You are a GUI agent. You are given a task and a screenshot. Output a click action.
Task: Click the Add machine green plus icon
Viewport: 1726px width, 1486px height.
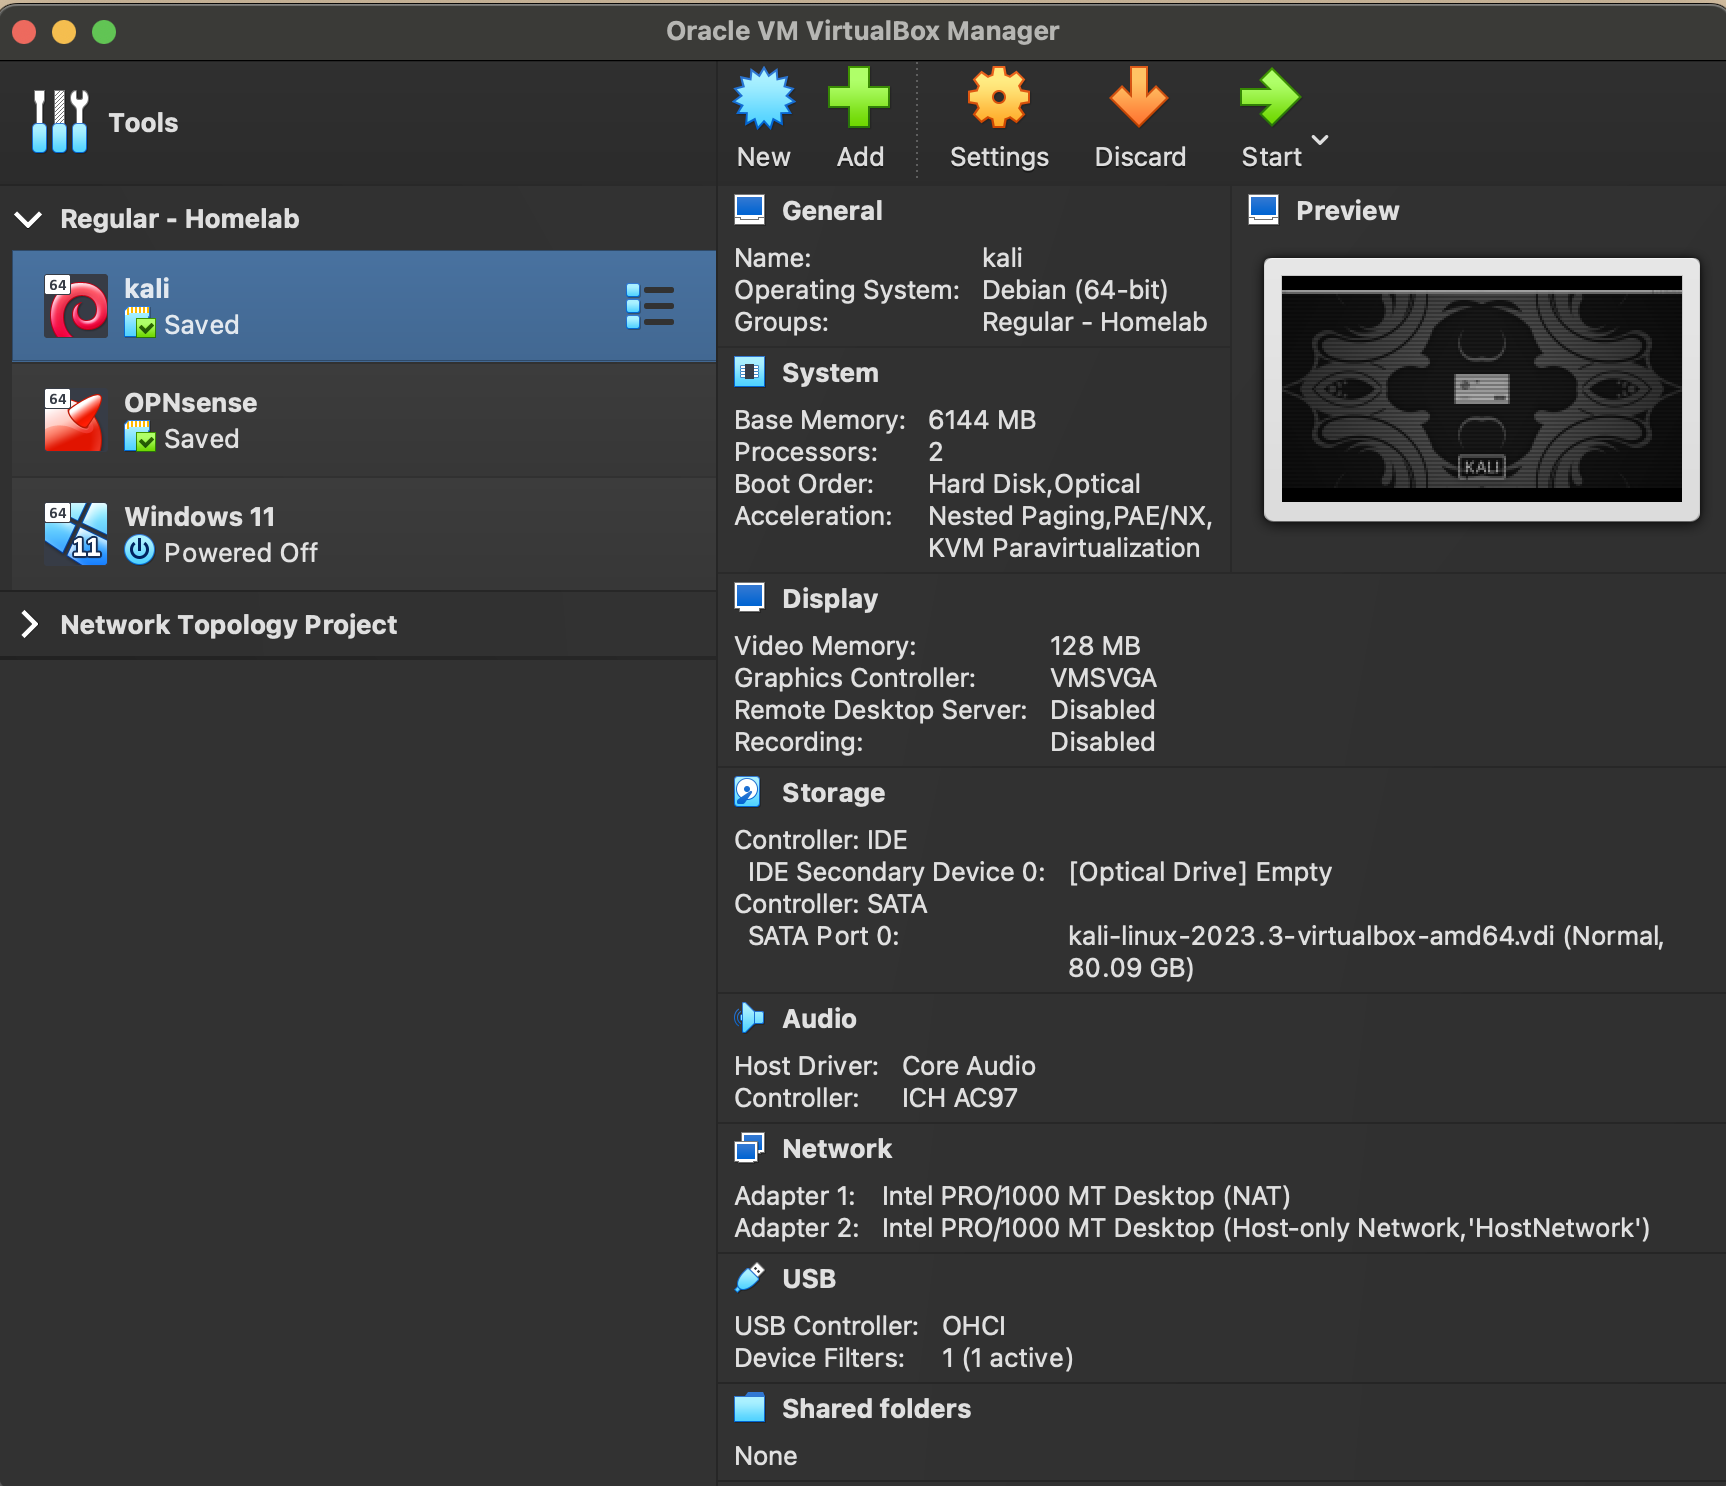pyautogui.click(x=859, y=98)
